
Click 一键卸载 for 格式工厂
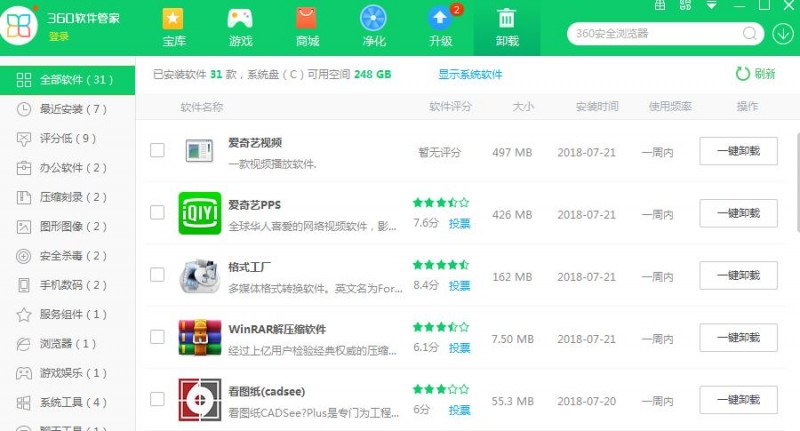[738, 275]
